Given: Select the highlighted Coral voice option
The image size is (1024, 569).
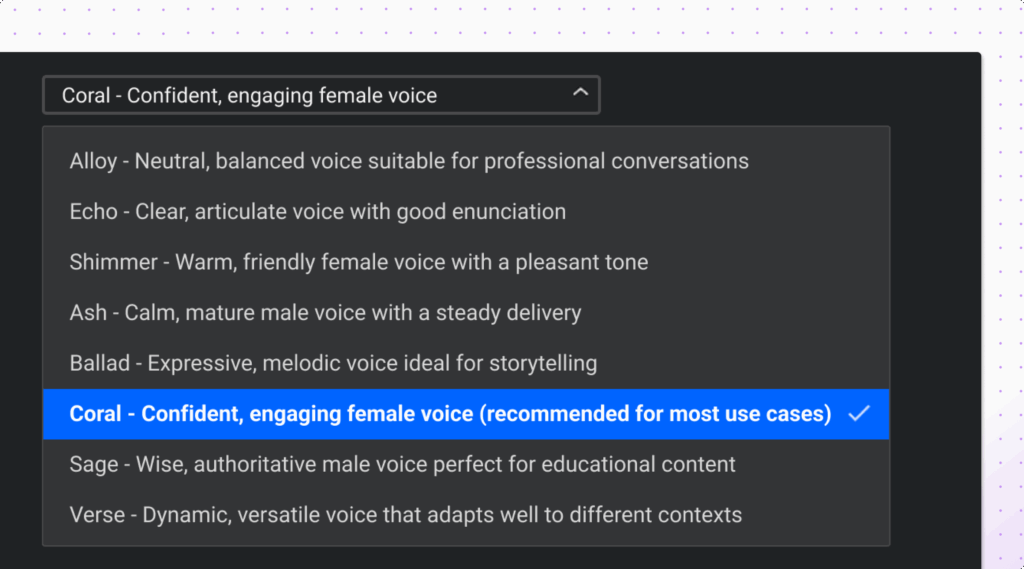Looking at the screenshot, I should coord(450,414).
